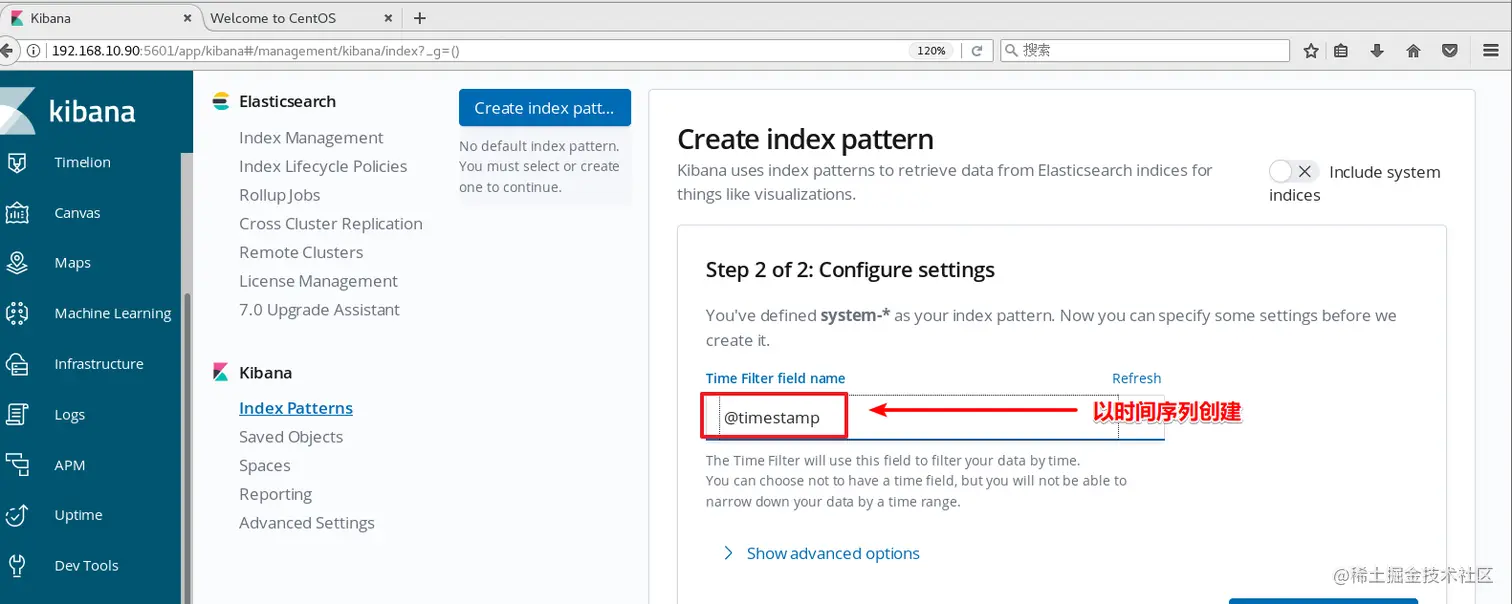Viewport: 1512px width, 604px height.
Task: Open Remote Clusters
Action: (x=301, y=252)
